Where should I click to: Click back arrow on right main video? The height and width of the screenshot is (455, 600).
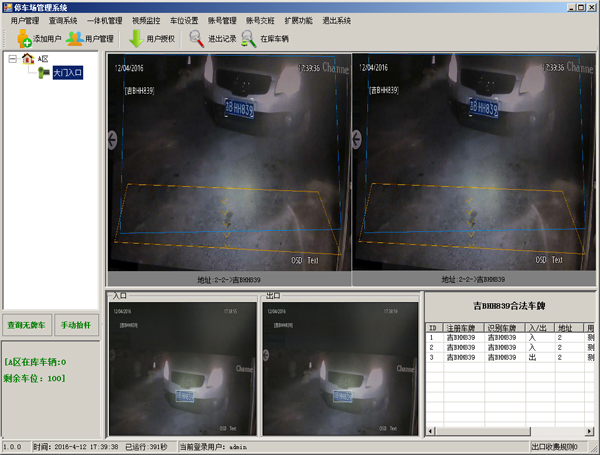[x=356, y=139]
